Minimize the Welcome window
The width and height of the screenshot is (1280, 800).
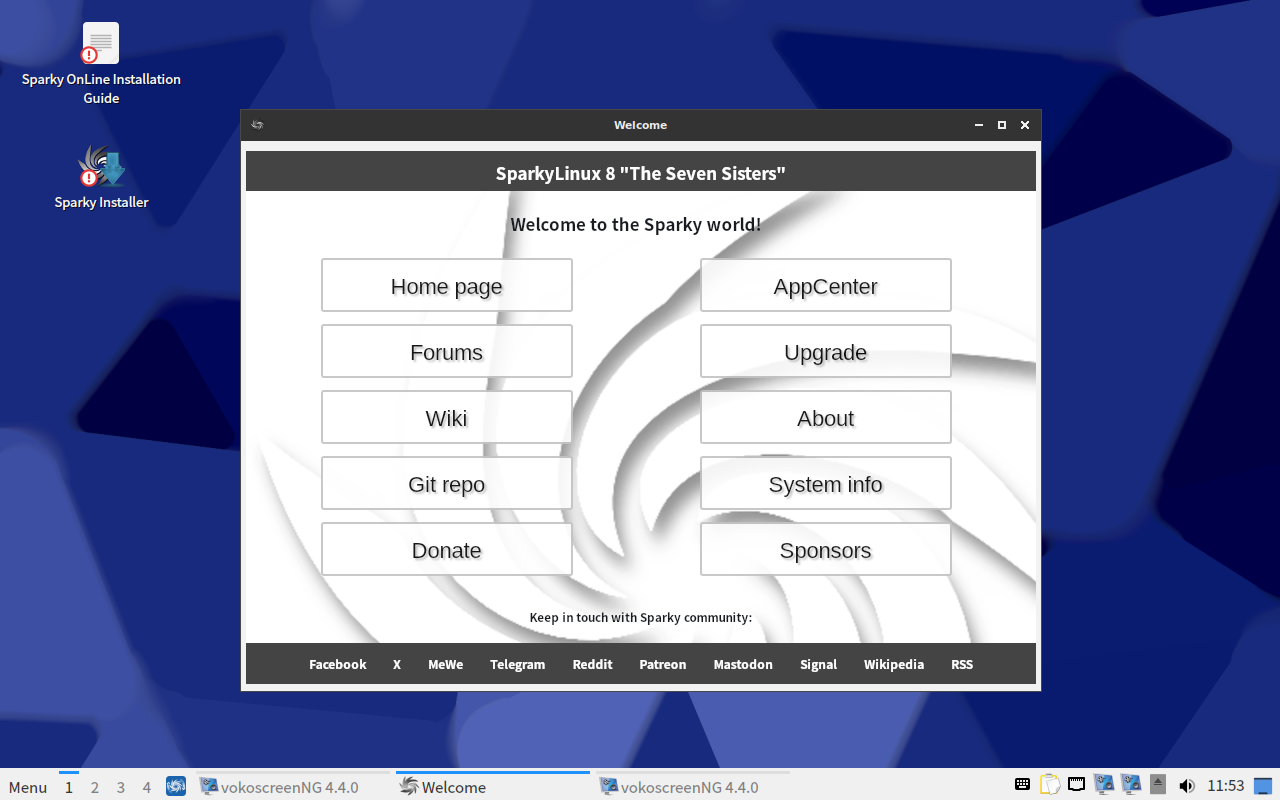[979, 125]
